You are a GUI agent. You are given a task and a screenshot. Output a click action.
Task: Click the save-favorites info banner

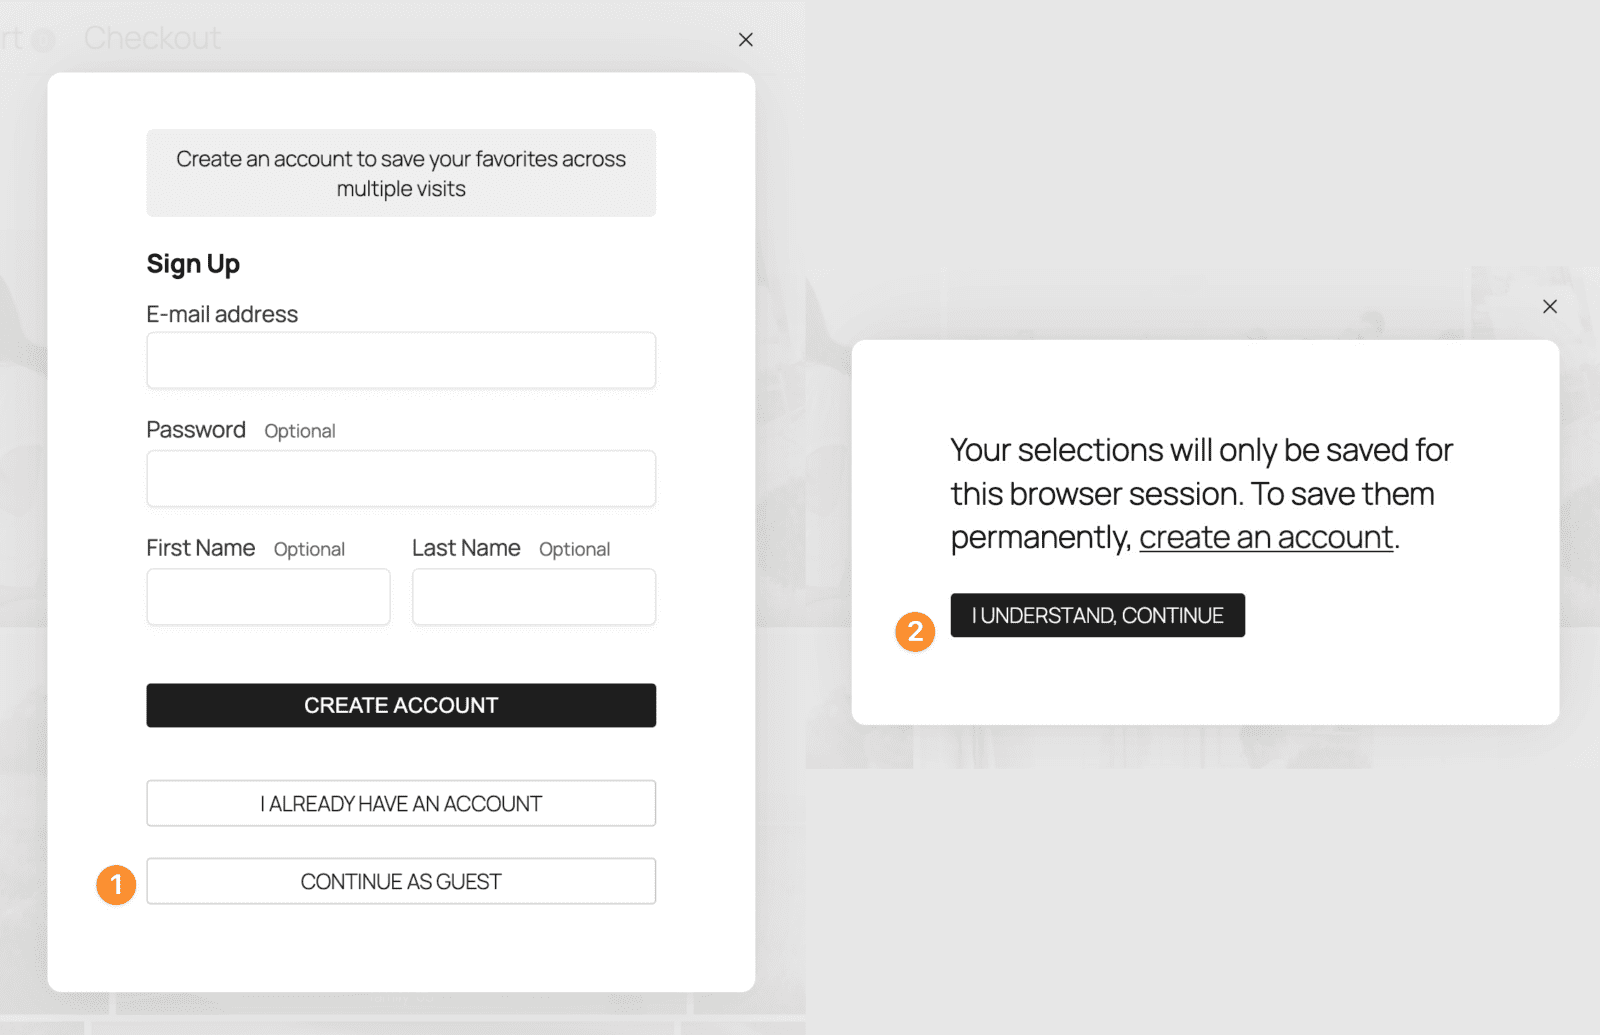pos(401,173)
